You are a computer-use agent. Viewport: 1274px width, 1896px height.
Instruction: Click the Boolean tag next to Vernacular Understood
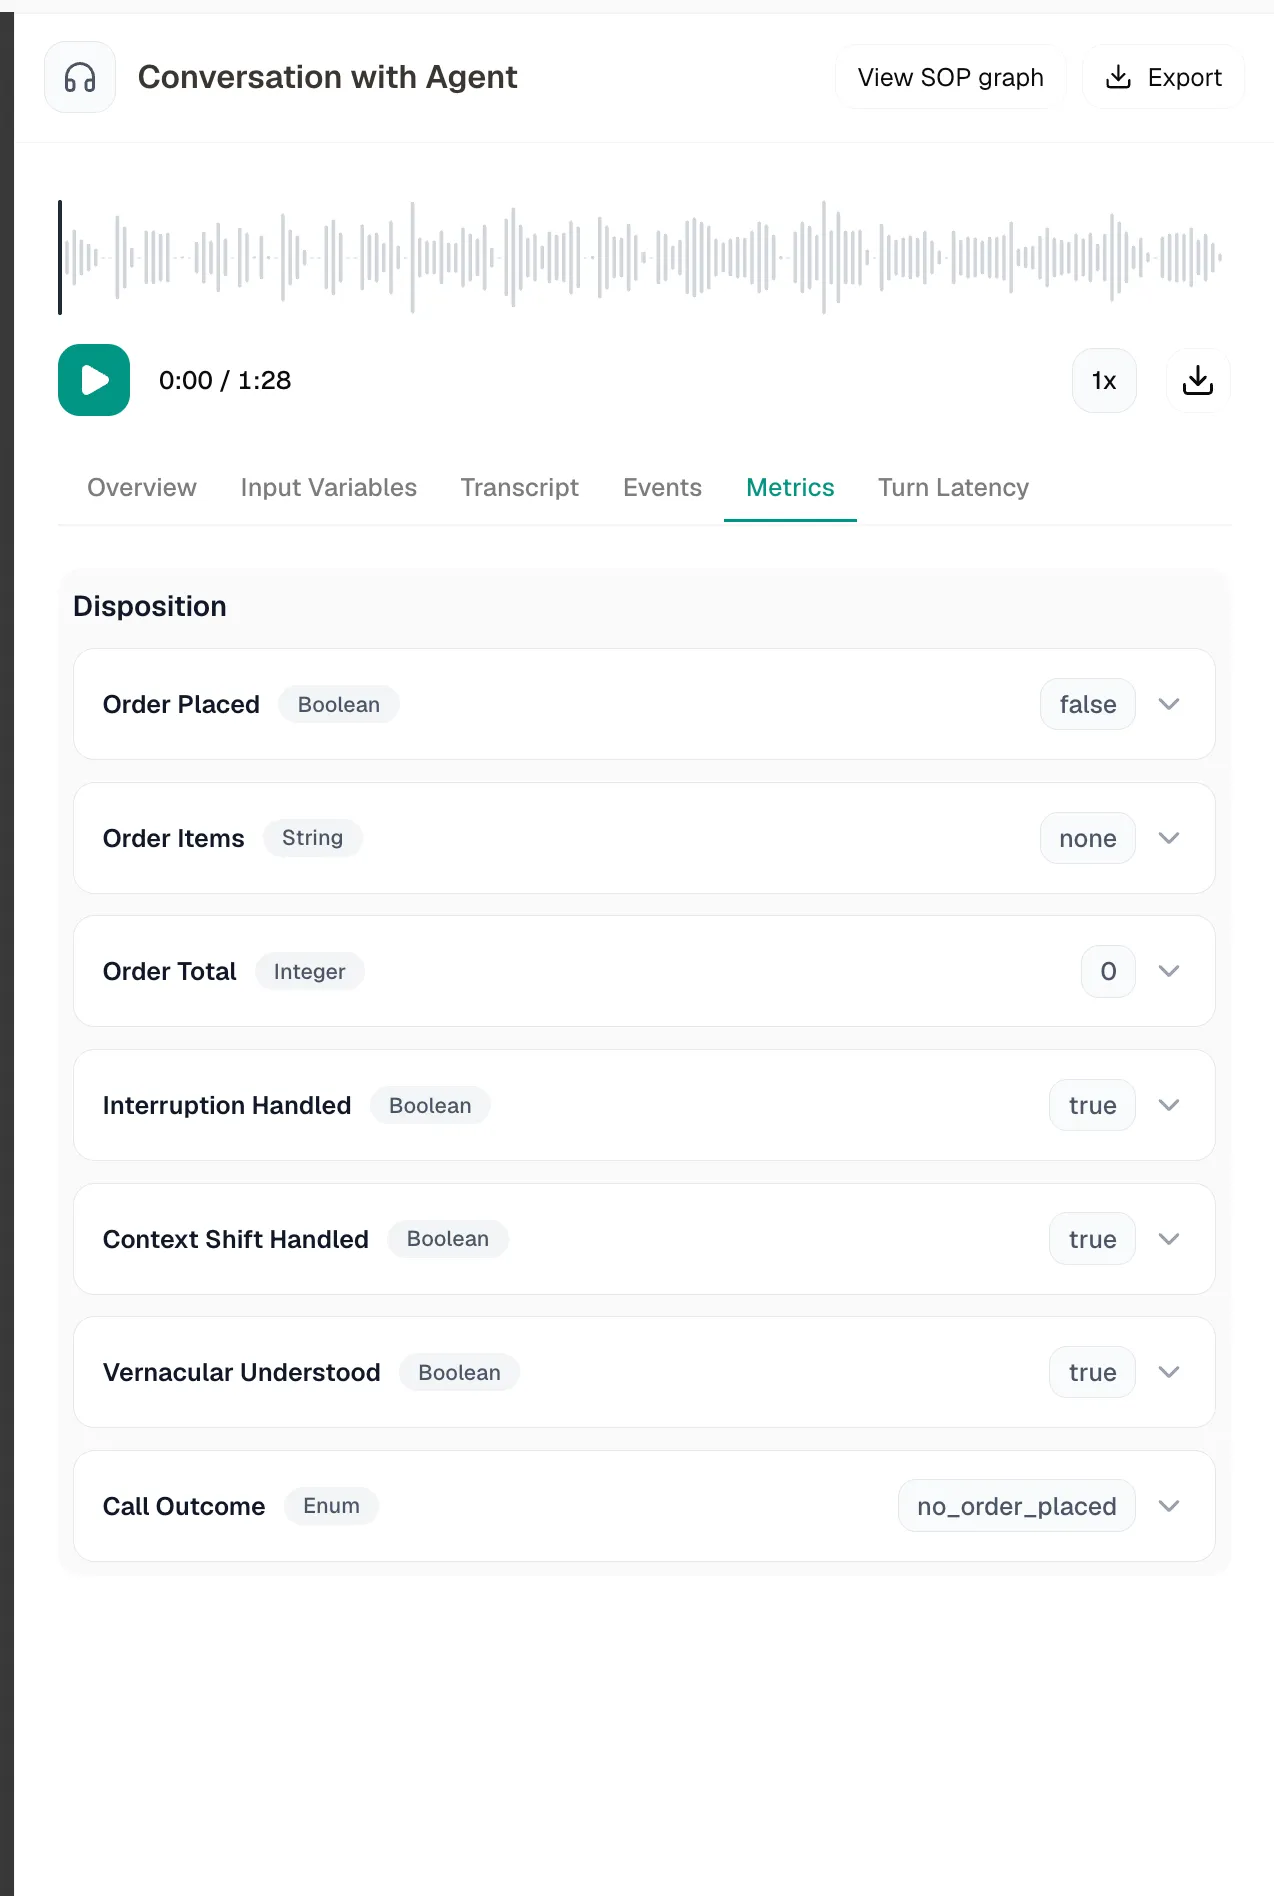pos(459,1372)
